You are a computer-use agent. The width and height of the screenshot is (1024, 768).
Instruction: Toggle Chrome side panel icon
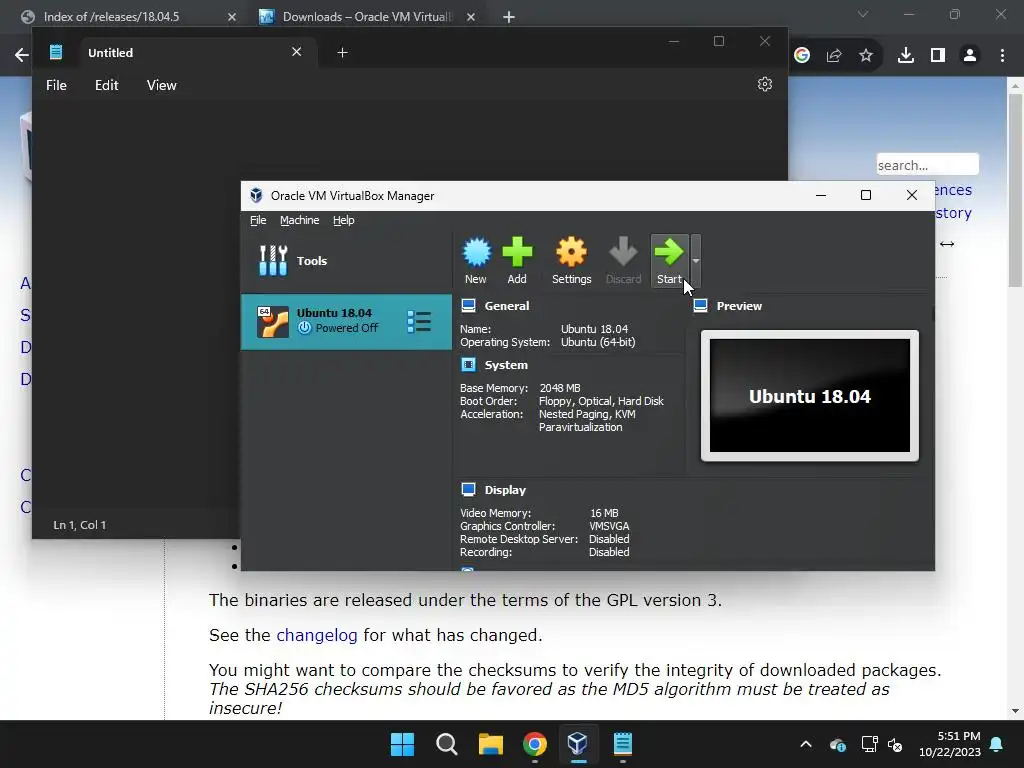(938, 56)
